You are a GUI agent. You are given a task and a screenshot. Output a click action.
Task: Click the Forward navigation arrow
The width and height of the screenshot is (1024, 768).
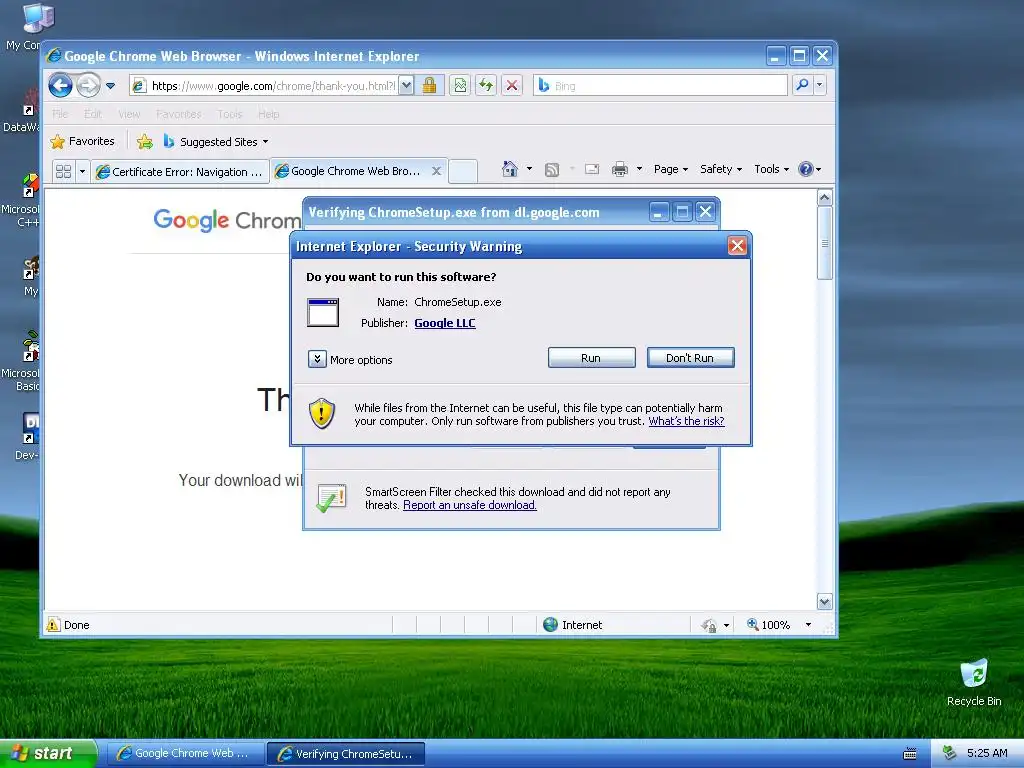tap(88, 86)
